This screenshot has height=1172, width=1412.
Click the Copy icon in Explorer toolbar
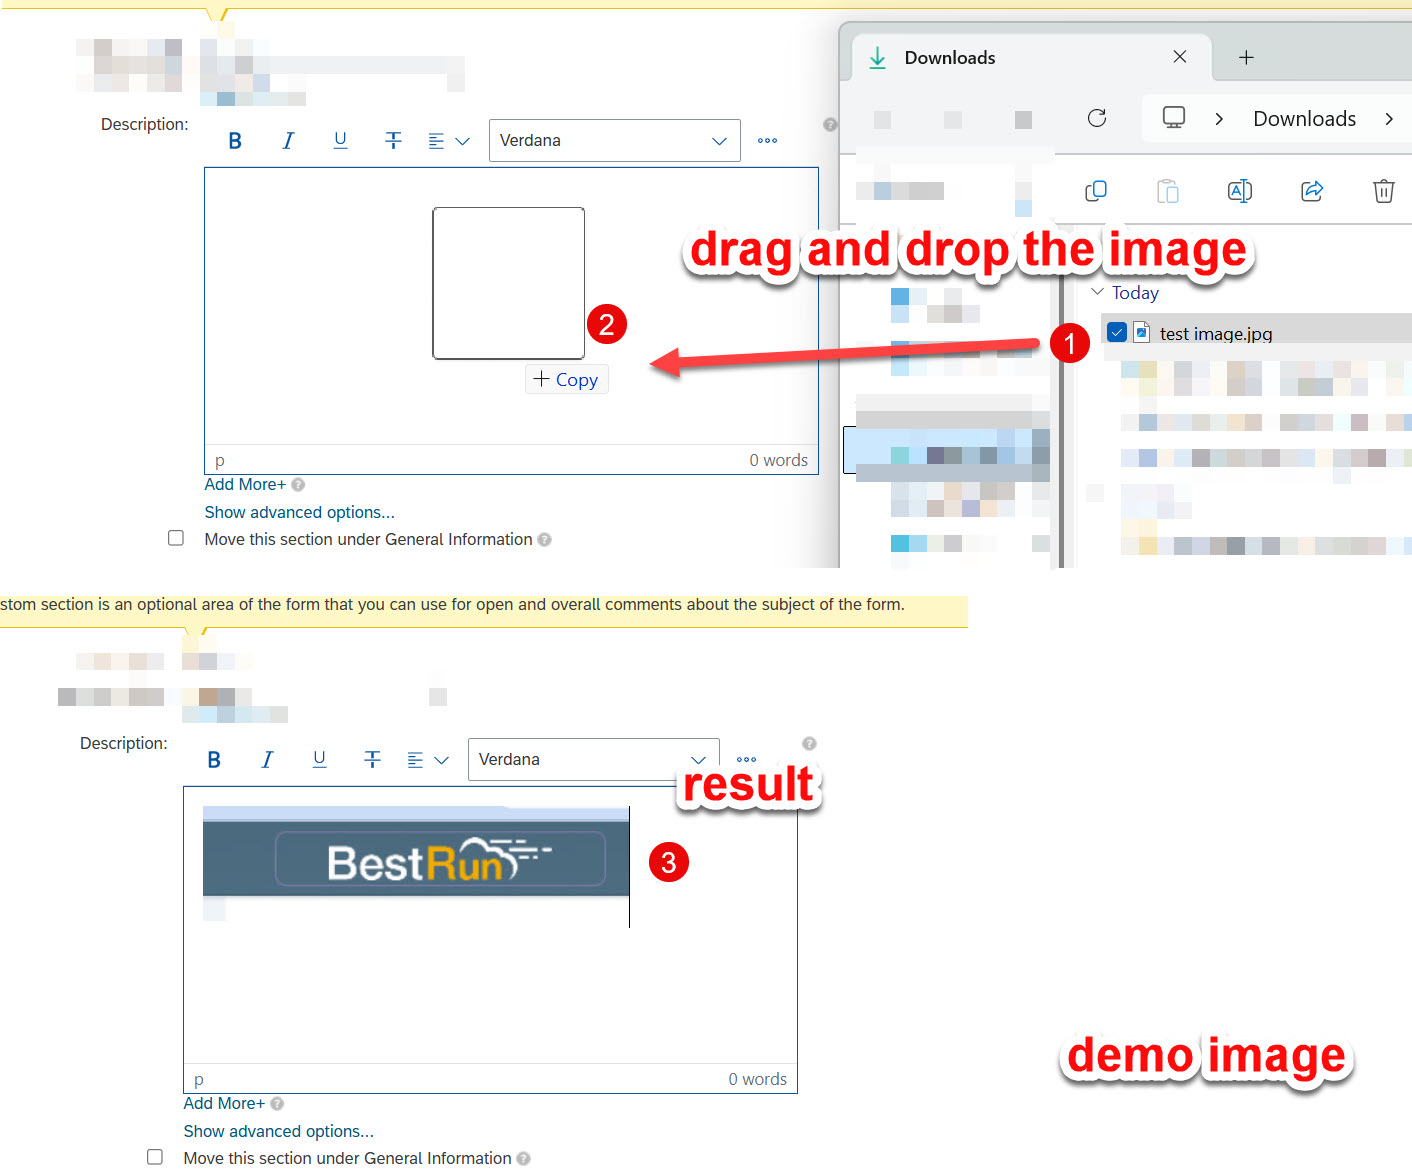point(1096,191)
